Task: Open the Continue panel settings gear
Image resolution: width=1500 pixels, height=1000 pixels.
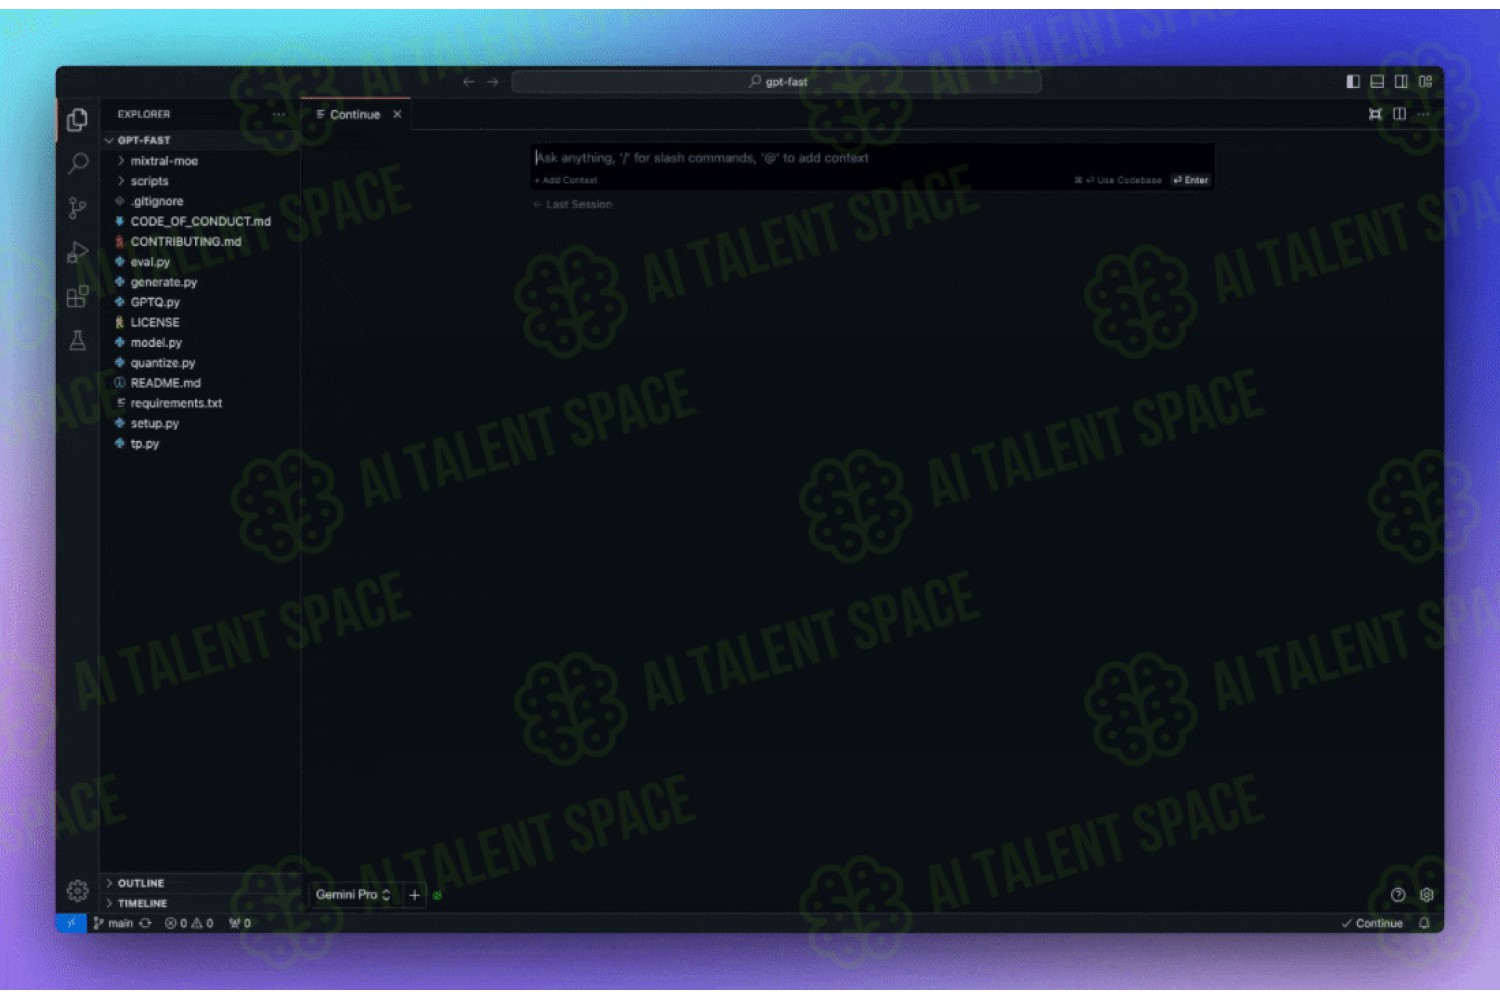Action: point(1427,895)
